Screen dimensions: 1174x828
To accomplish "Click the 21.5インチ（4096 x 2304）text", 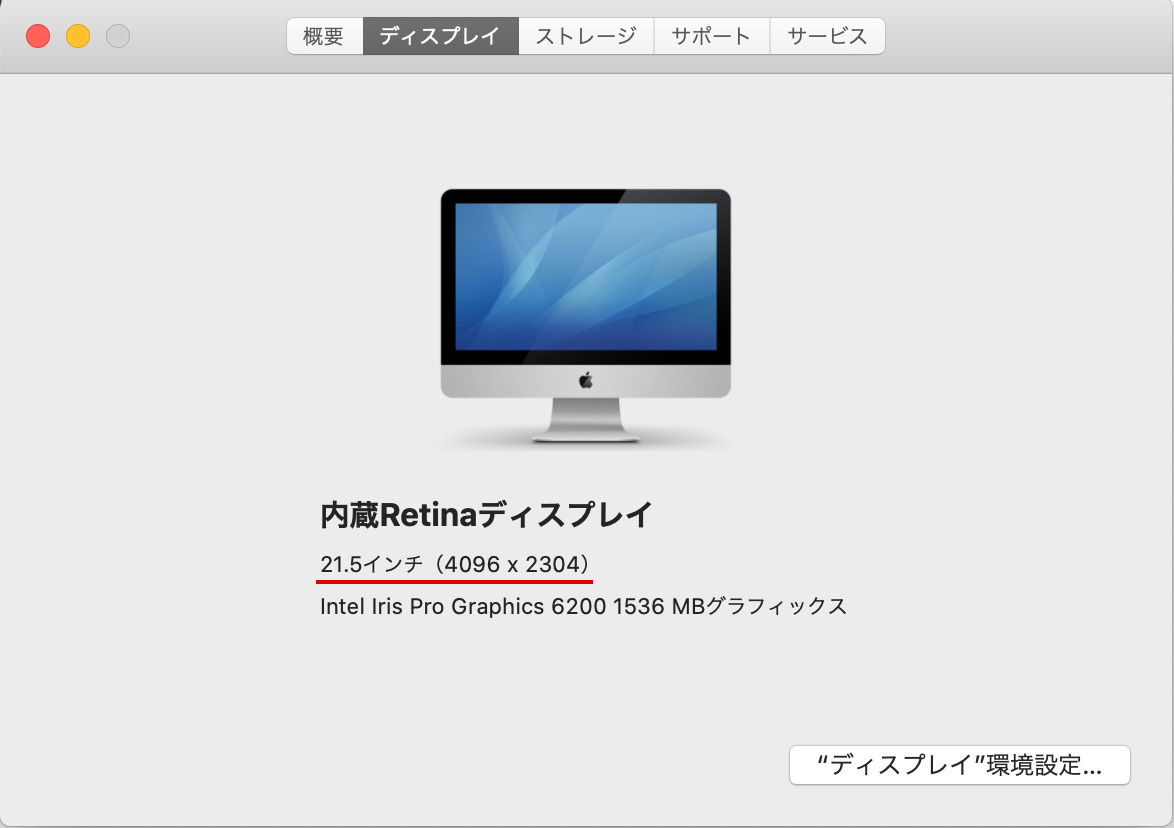I will point(455,564).
